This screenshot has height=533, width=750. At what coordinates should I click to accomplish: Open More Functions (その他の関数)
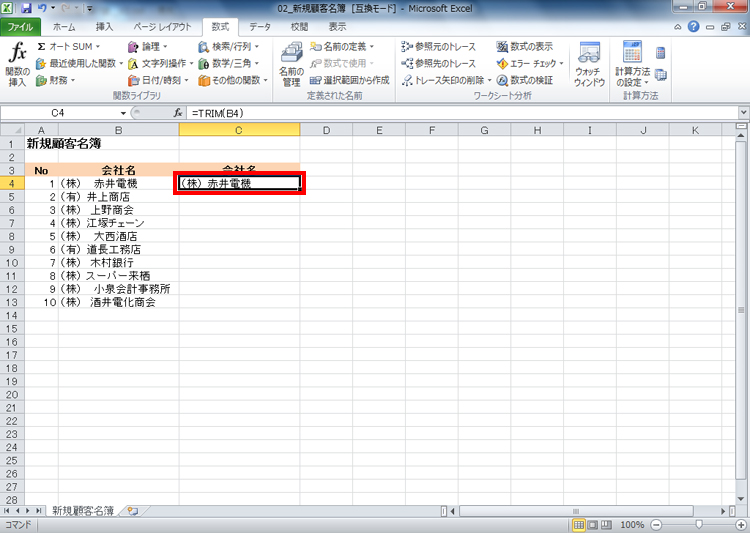click(x=233, y=80)
